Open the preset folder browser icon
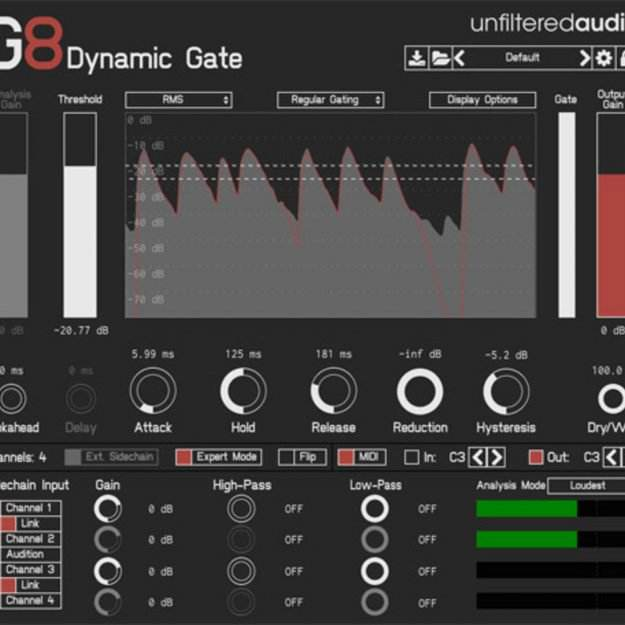The height and width of the screenshot is (625, 625). pos(440,59)
